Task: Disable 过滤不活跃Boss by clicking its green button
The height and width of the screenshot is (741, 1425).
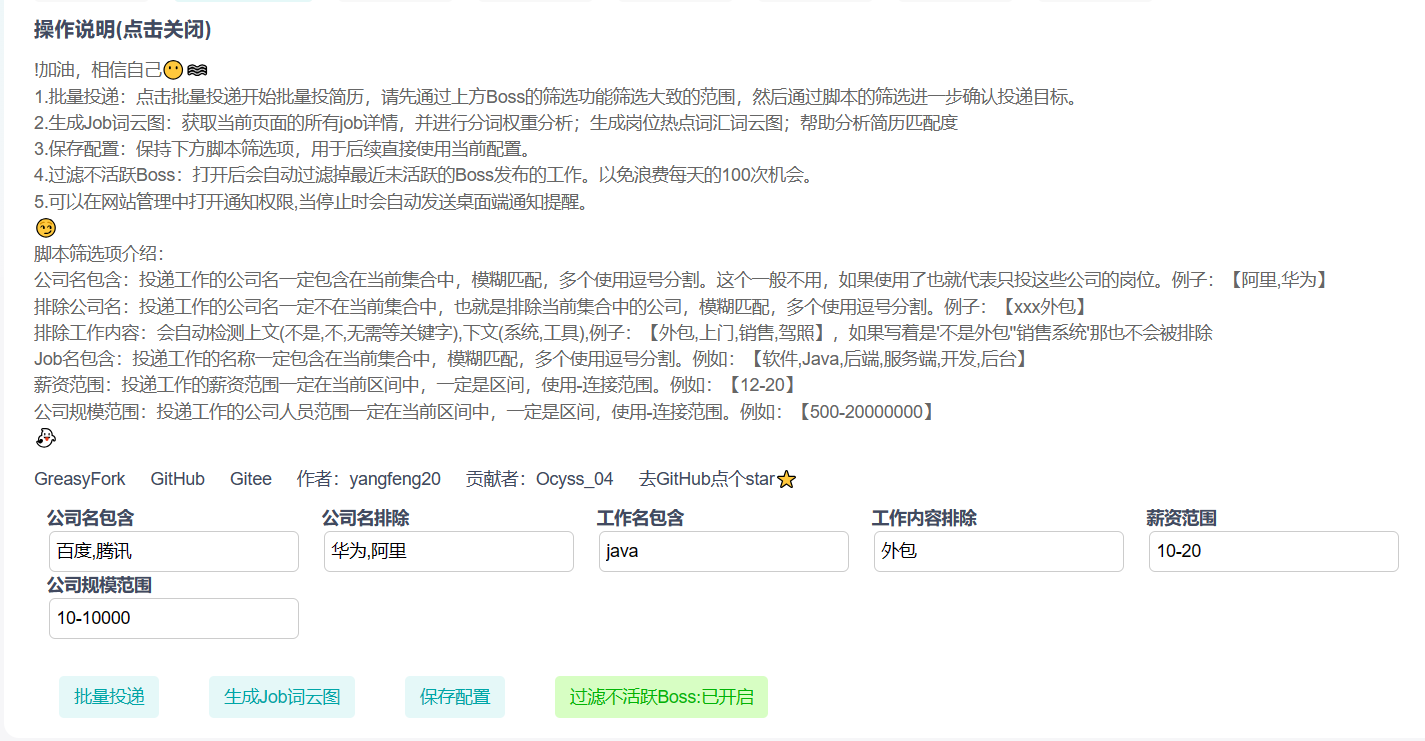Action: pyautogui.click(x=661, y=696)
